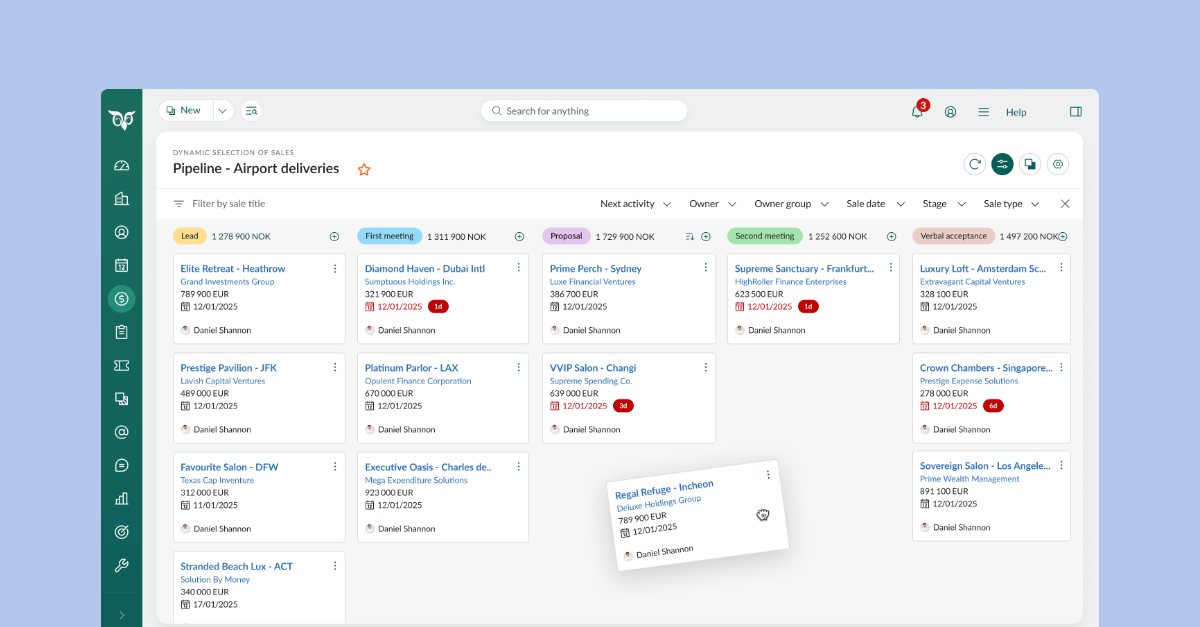Open the Email at-sign icon in sidebar
The width and height of the screenshot is (1200, 627).
tap(122, 432)
